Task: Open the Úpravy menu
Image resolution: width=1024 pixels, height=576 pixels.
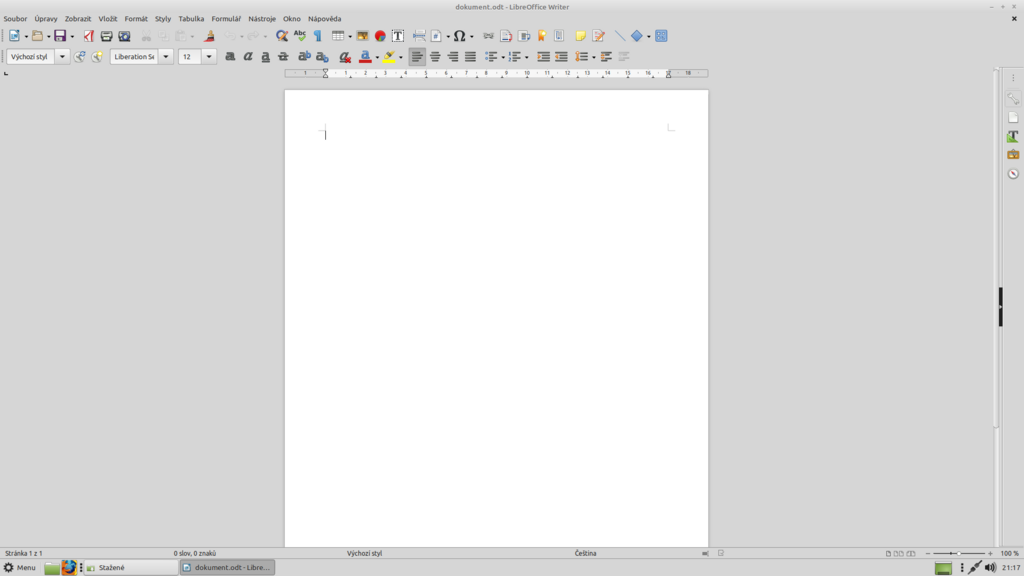Action: pos(46,19)
